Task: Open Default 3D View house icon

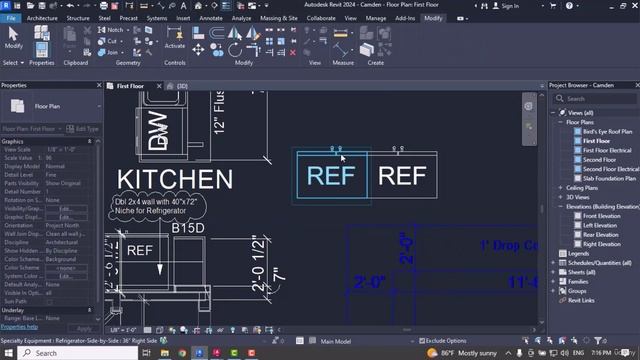Action: [x=198, y=6]
